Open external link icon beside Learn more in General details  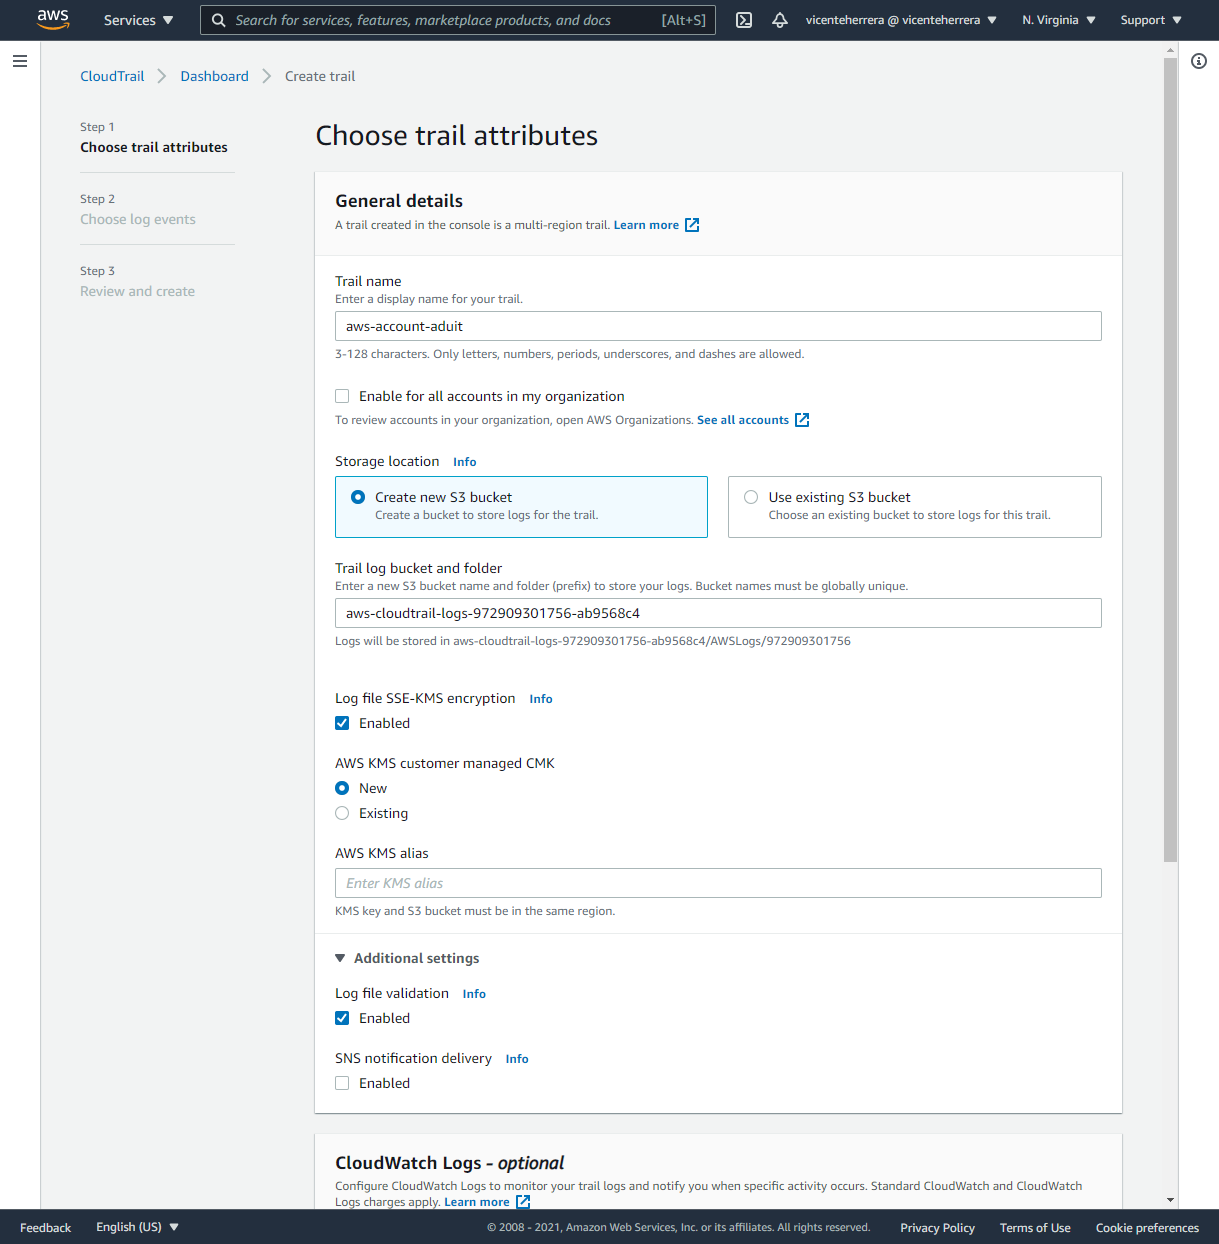tap(692, 225)
